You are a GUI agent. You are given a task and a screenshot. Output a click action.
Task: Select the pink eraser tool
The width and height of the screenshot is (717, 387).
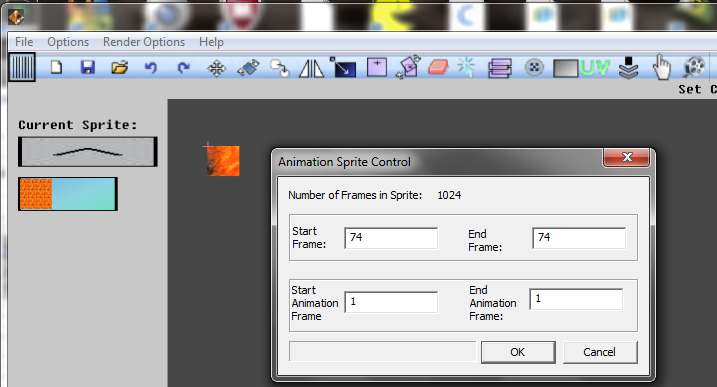438,68
